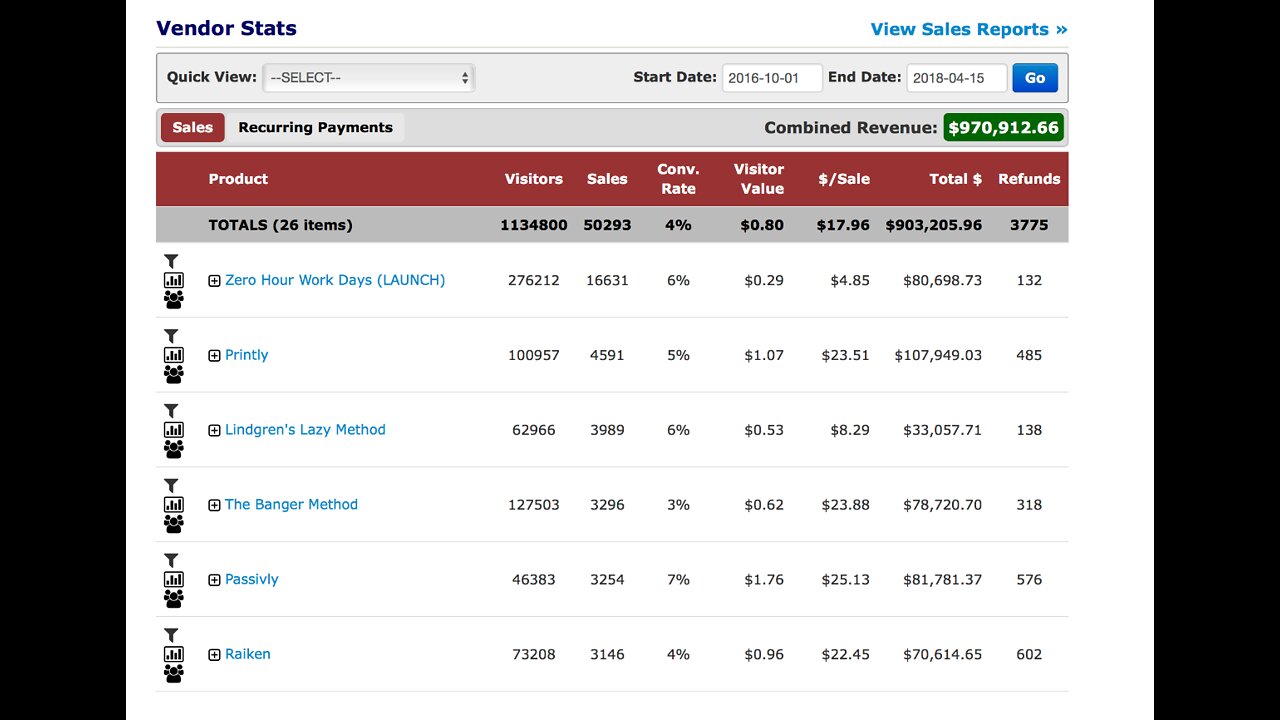The image size is (1280, 720).
Task: Click the funnel icon in the Raiken row
Action: coord(171,636)
